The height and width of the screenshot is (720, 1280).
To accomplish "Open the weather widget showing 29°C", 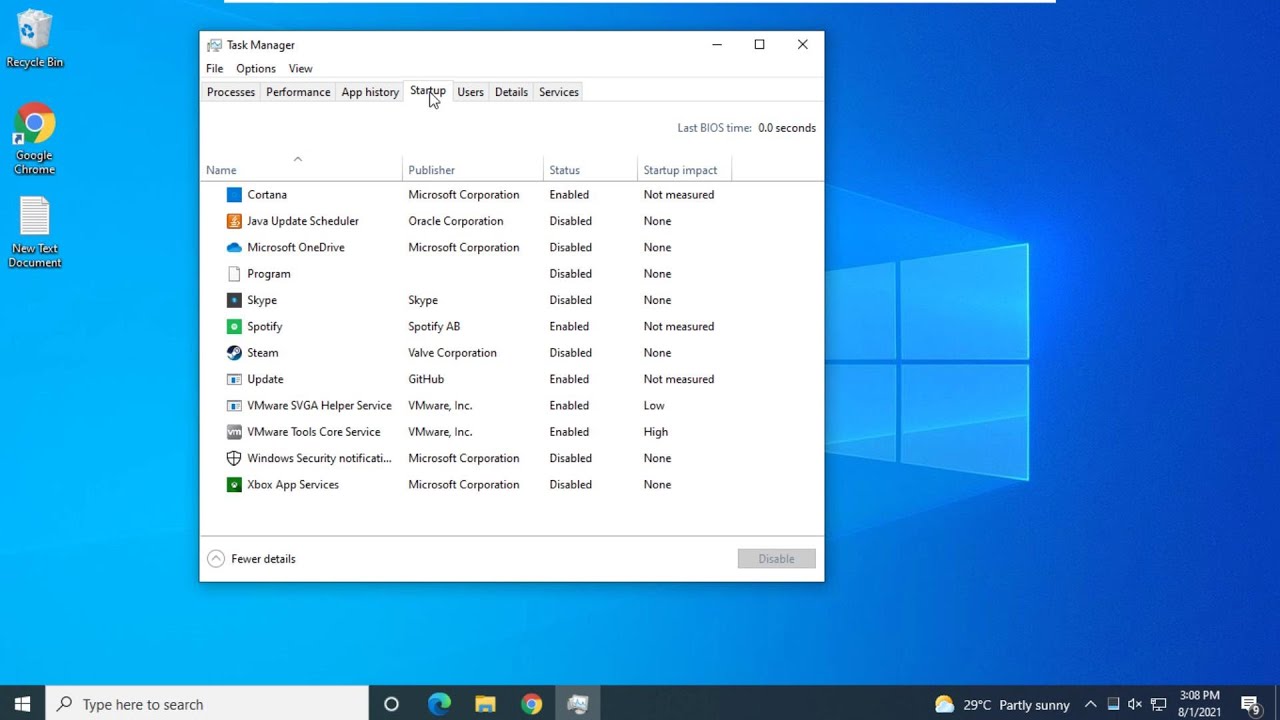I will pyautogui.click(x=1001, y=704).
